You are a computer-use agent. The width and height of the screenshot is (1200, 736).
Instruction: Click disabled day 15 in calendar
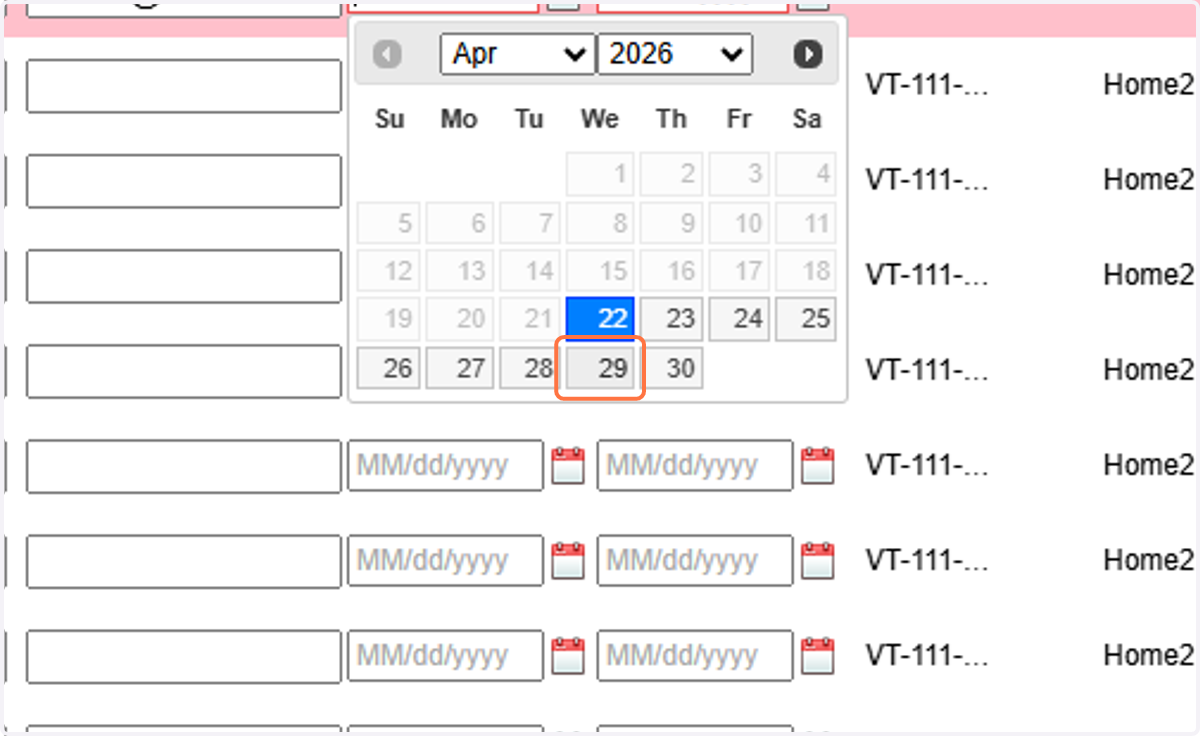600,271
